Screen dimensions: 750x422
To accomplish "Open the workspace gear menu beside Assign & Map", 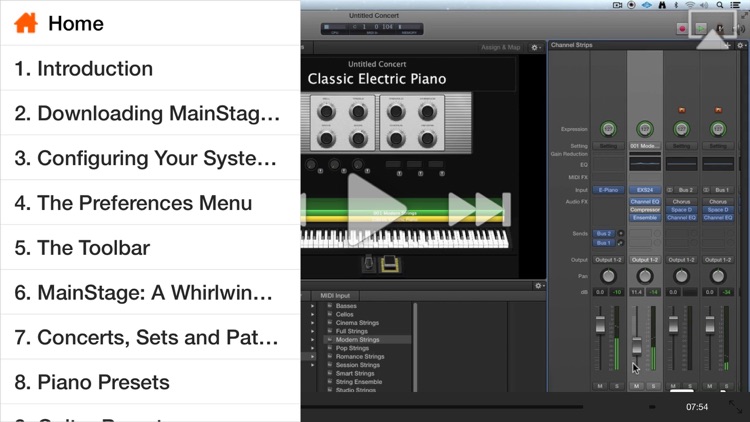I will [x=535, y=47].
